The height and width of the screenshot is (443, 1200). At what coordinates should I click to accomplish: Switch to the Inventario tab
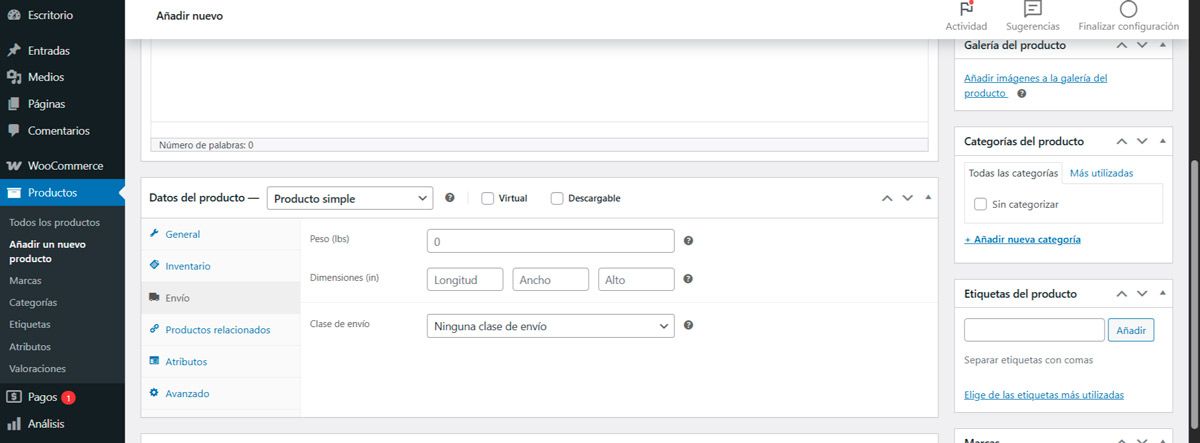(x=220, y=266)
